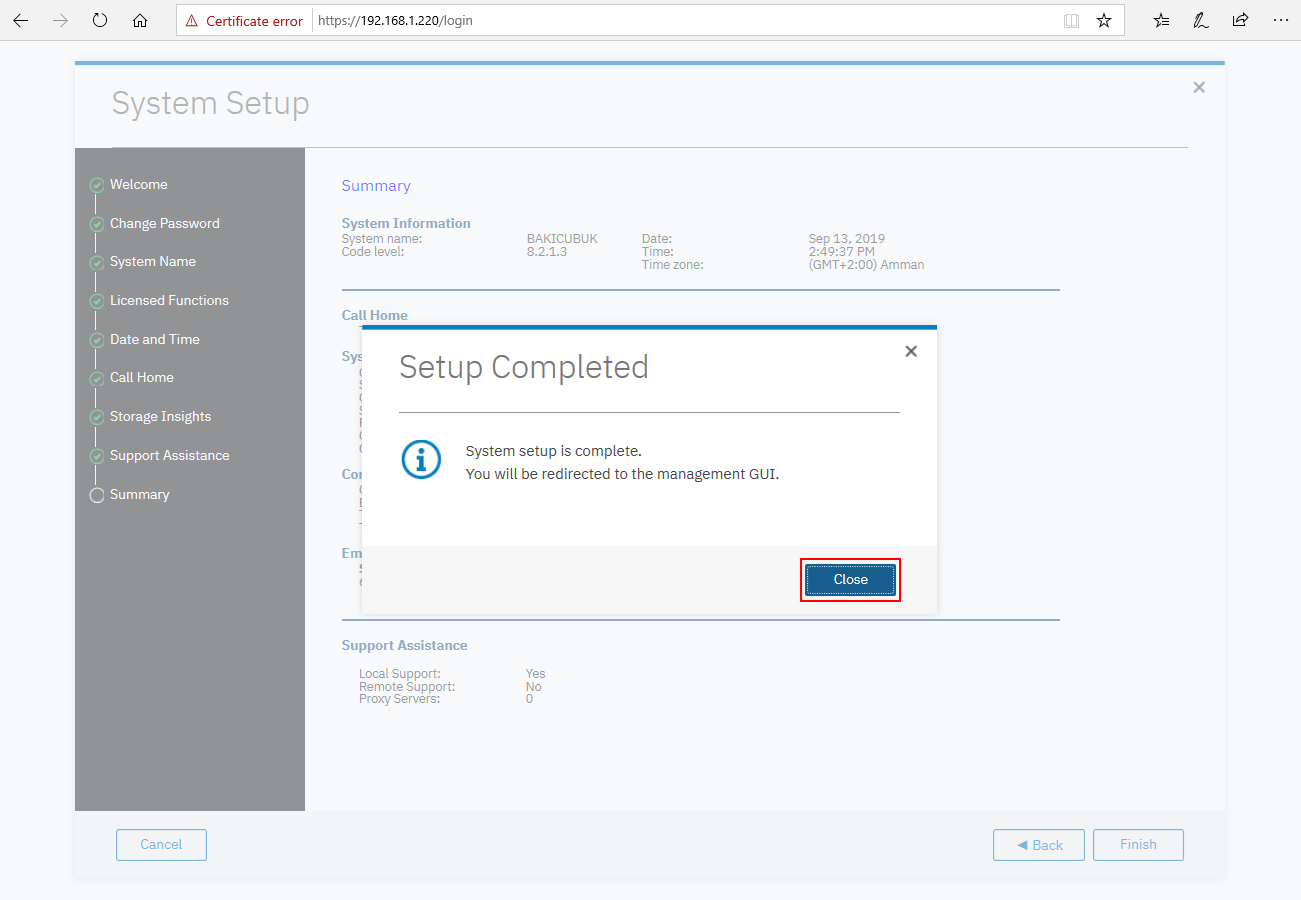Click the Setup Completed dialog title
The width and height of the screenshot is (1301, 900).
point(524,367)
